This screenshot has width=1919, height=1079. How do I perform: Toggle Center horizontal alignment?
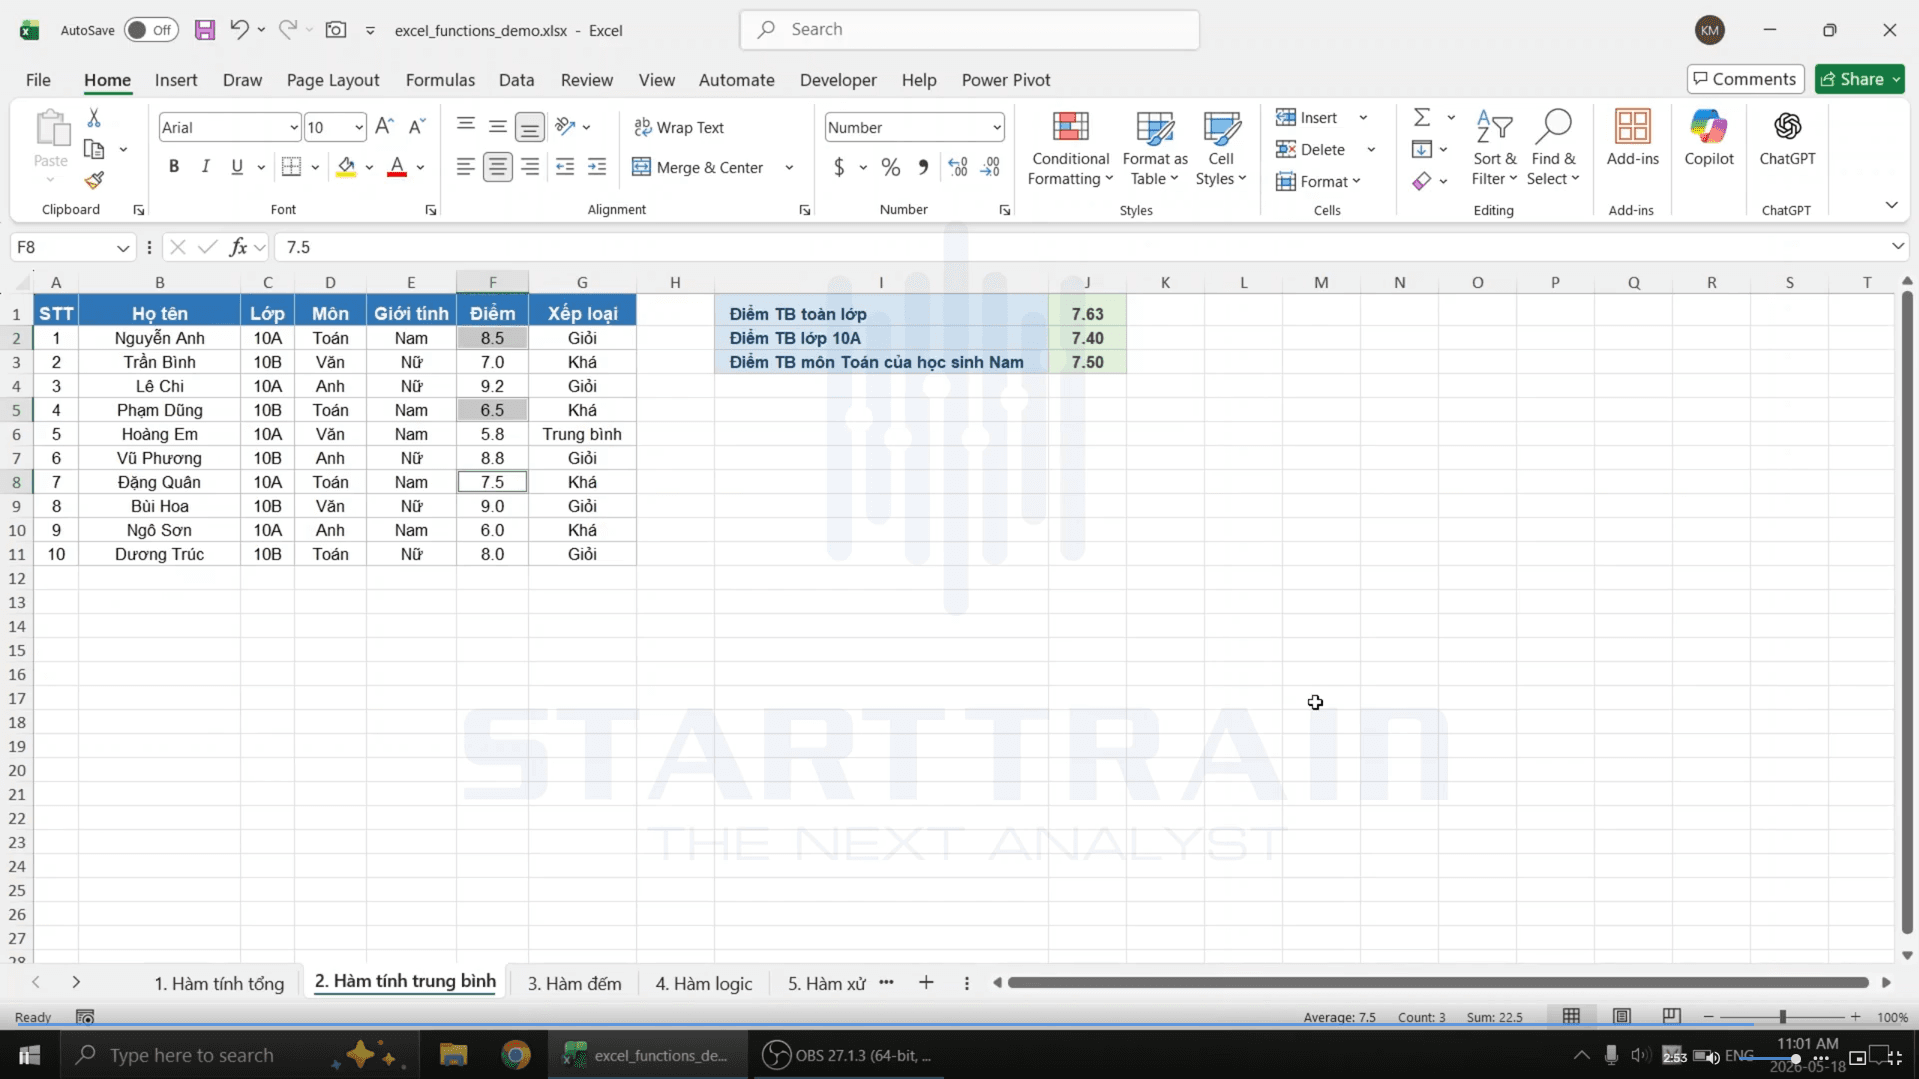coord(497,167)
